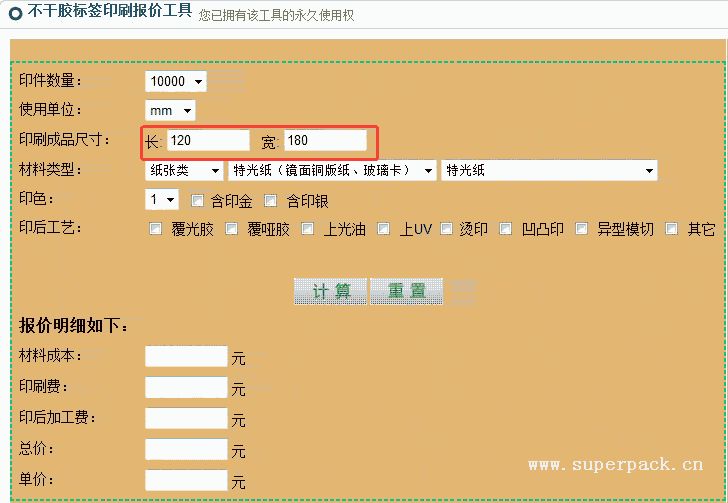Open the 印色 number dropdown

162,200
